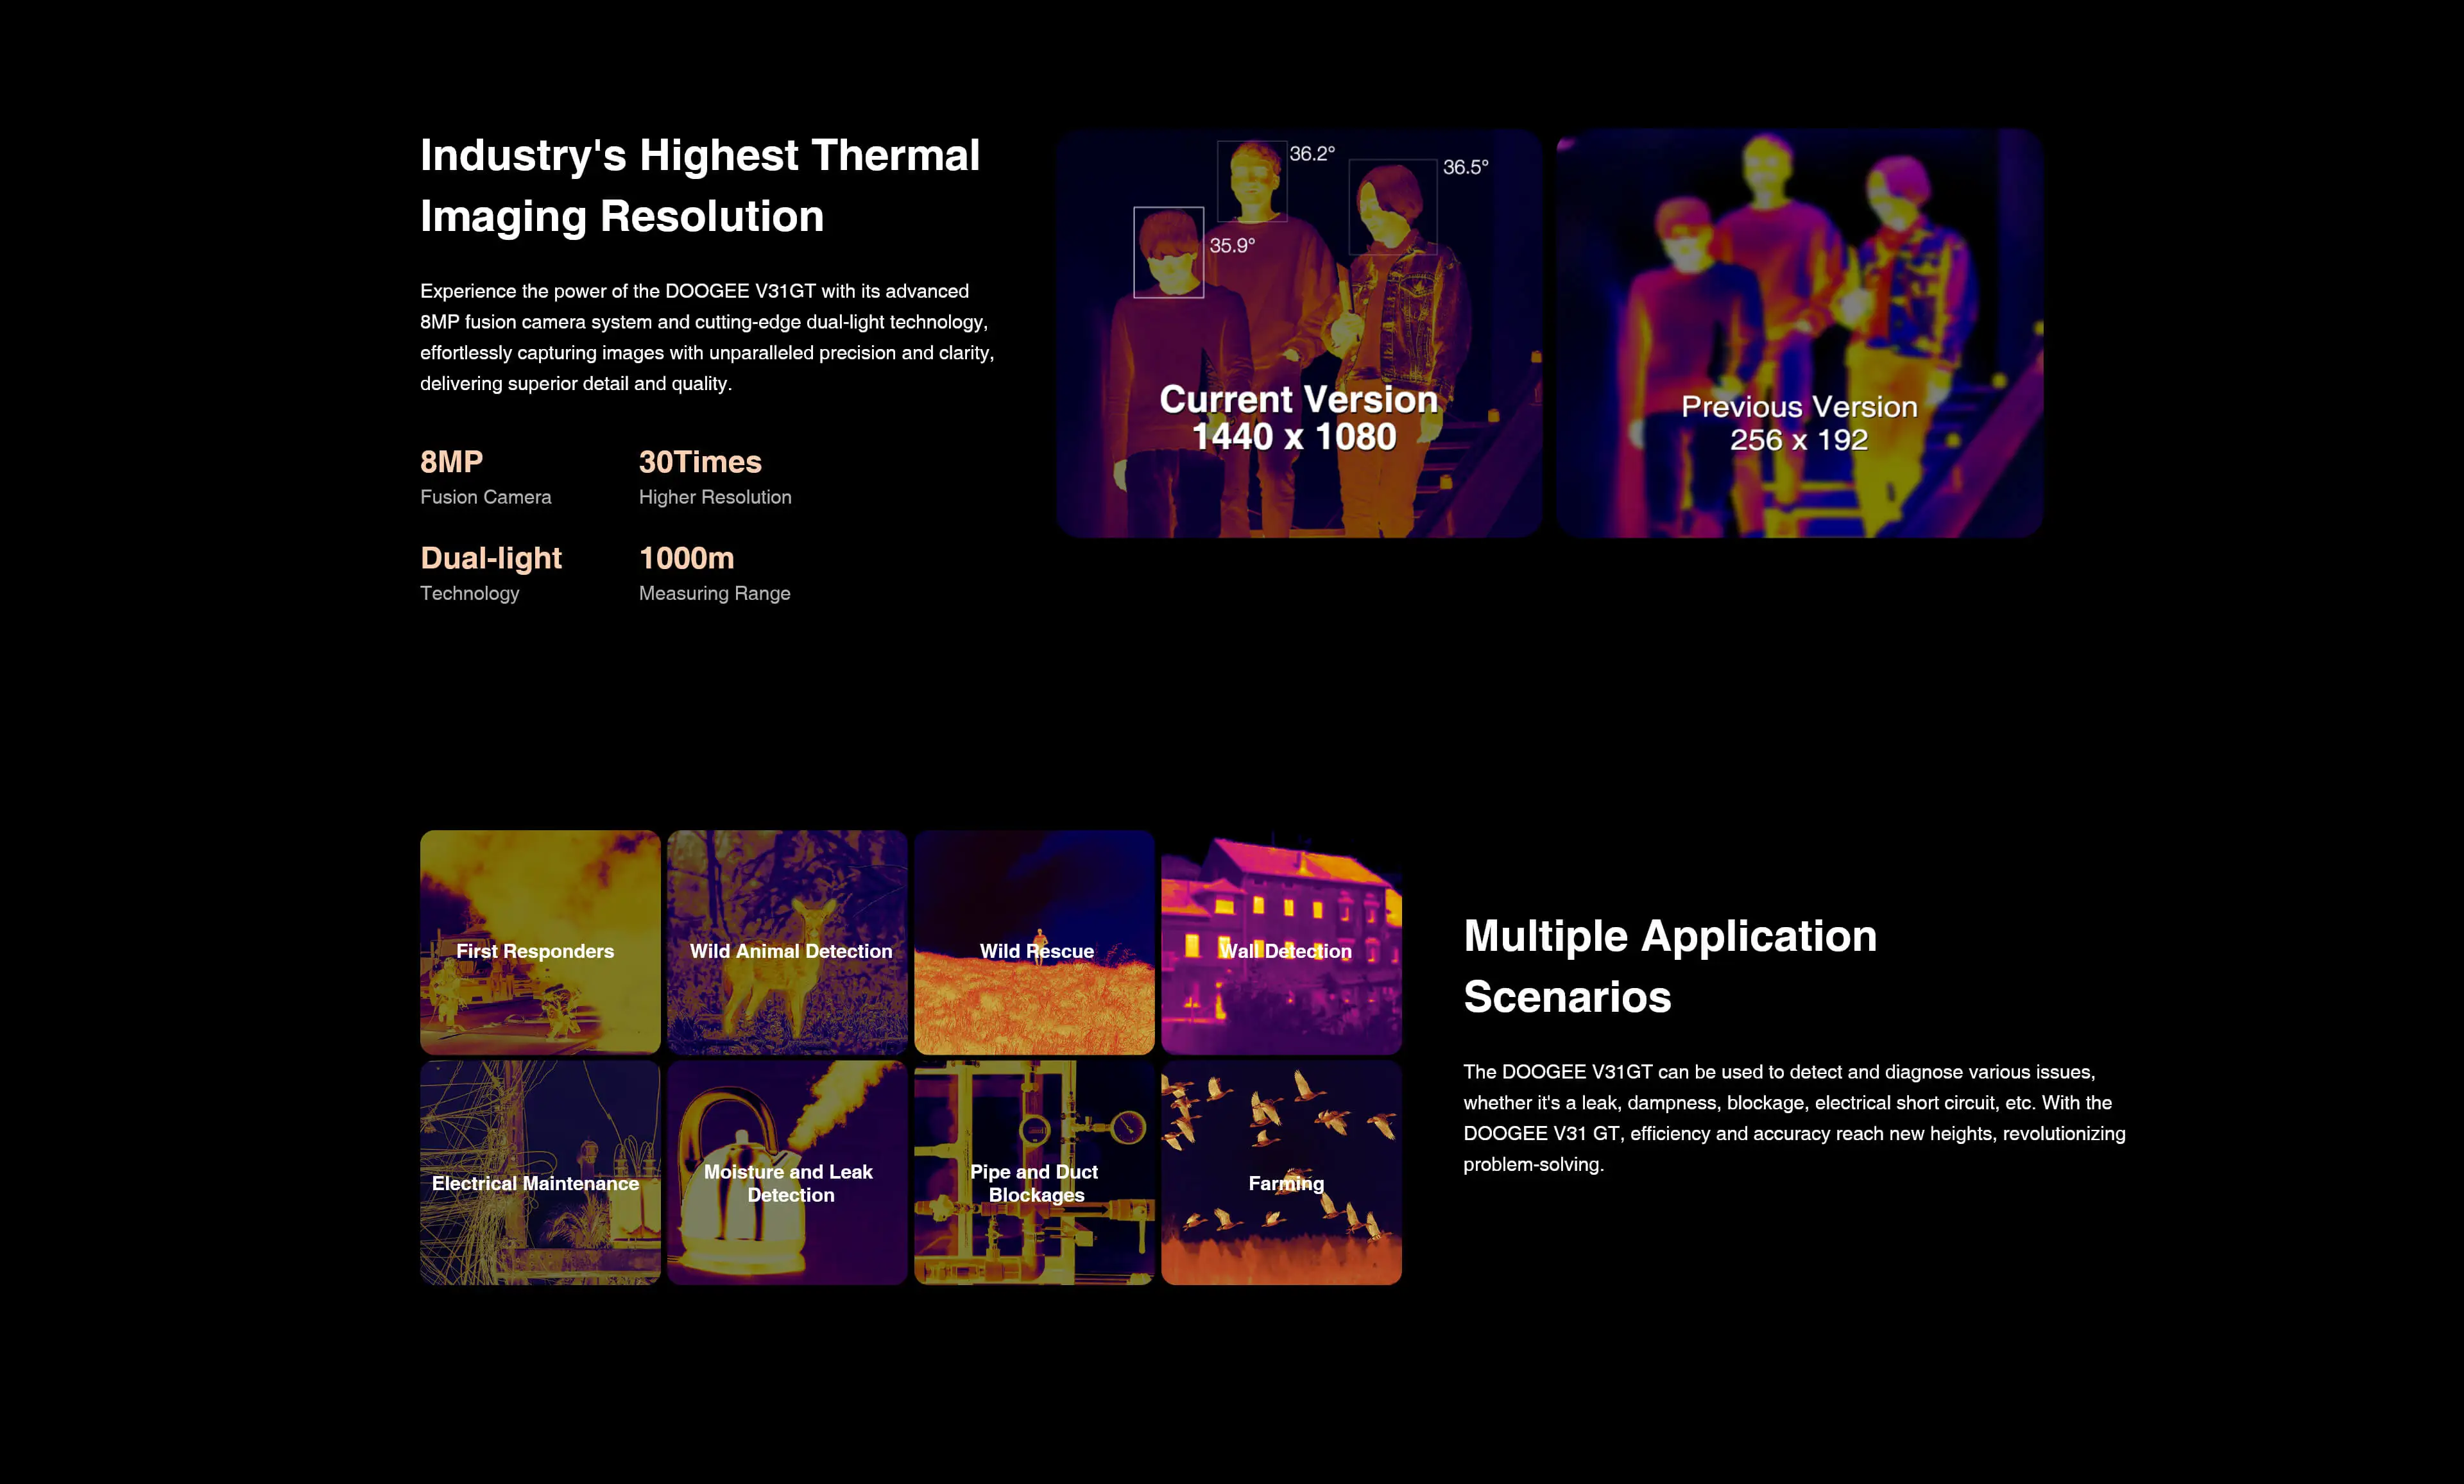Viewport: 2464px width, 1484px height.
Task: Click the Wall Detection house thumbnail
Action: (1281, 941)
